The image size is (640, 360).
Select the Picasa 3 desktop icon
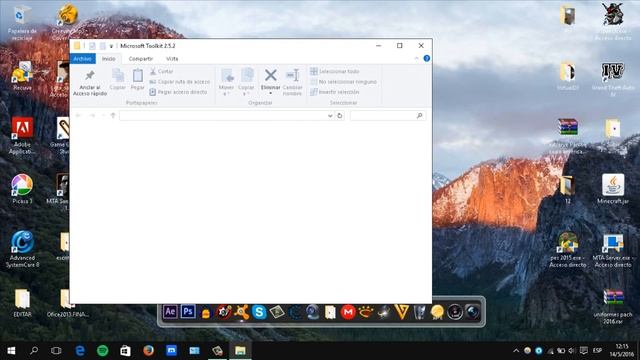click(x=22, y=189)
